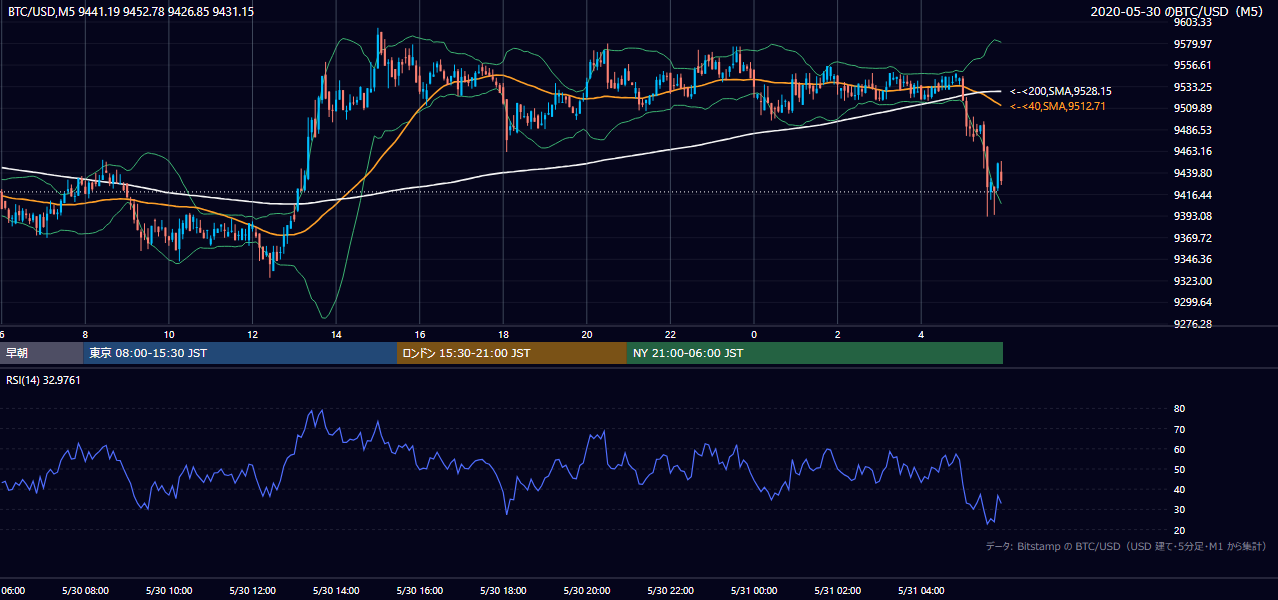This screenshot has height=600, width=1278.
Task: Click the '2020-05-30 のBTC/USD (M5)' chart title
Action: tap(1179, 12)
